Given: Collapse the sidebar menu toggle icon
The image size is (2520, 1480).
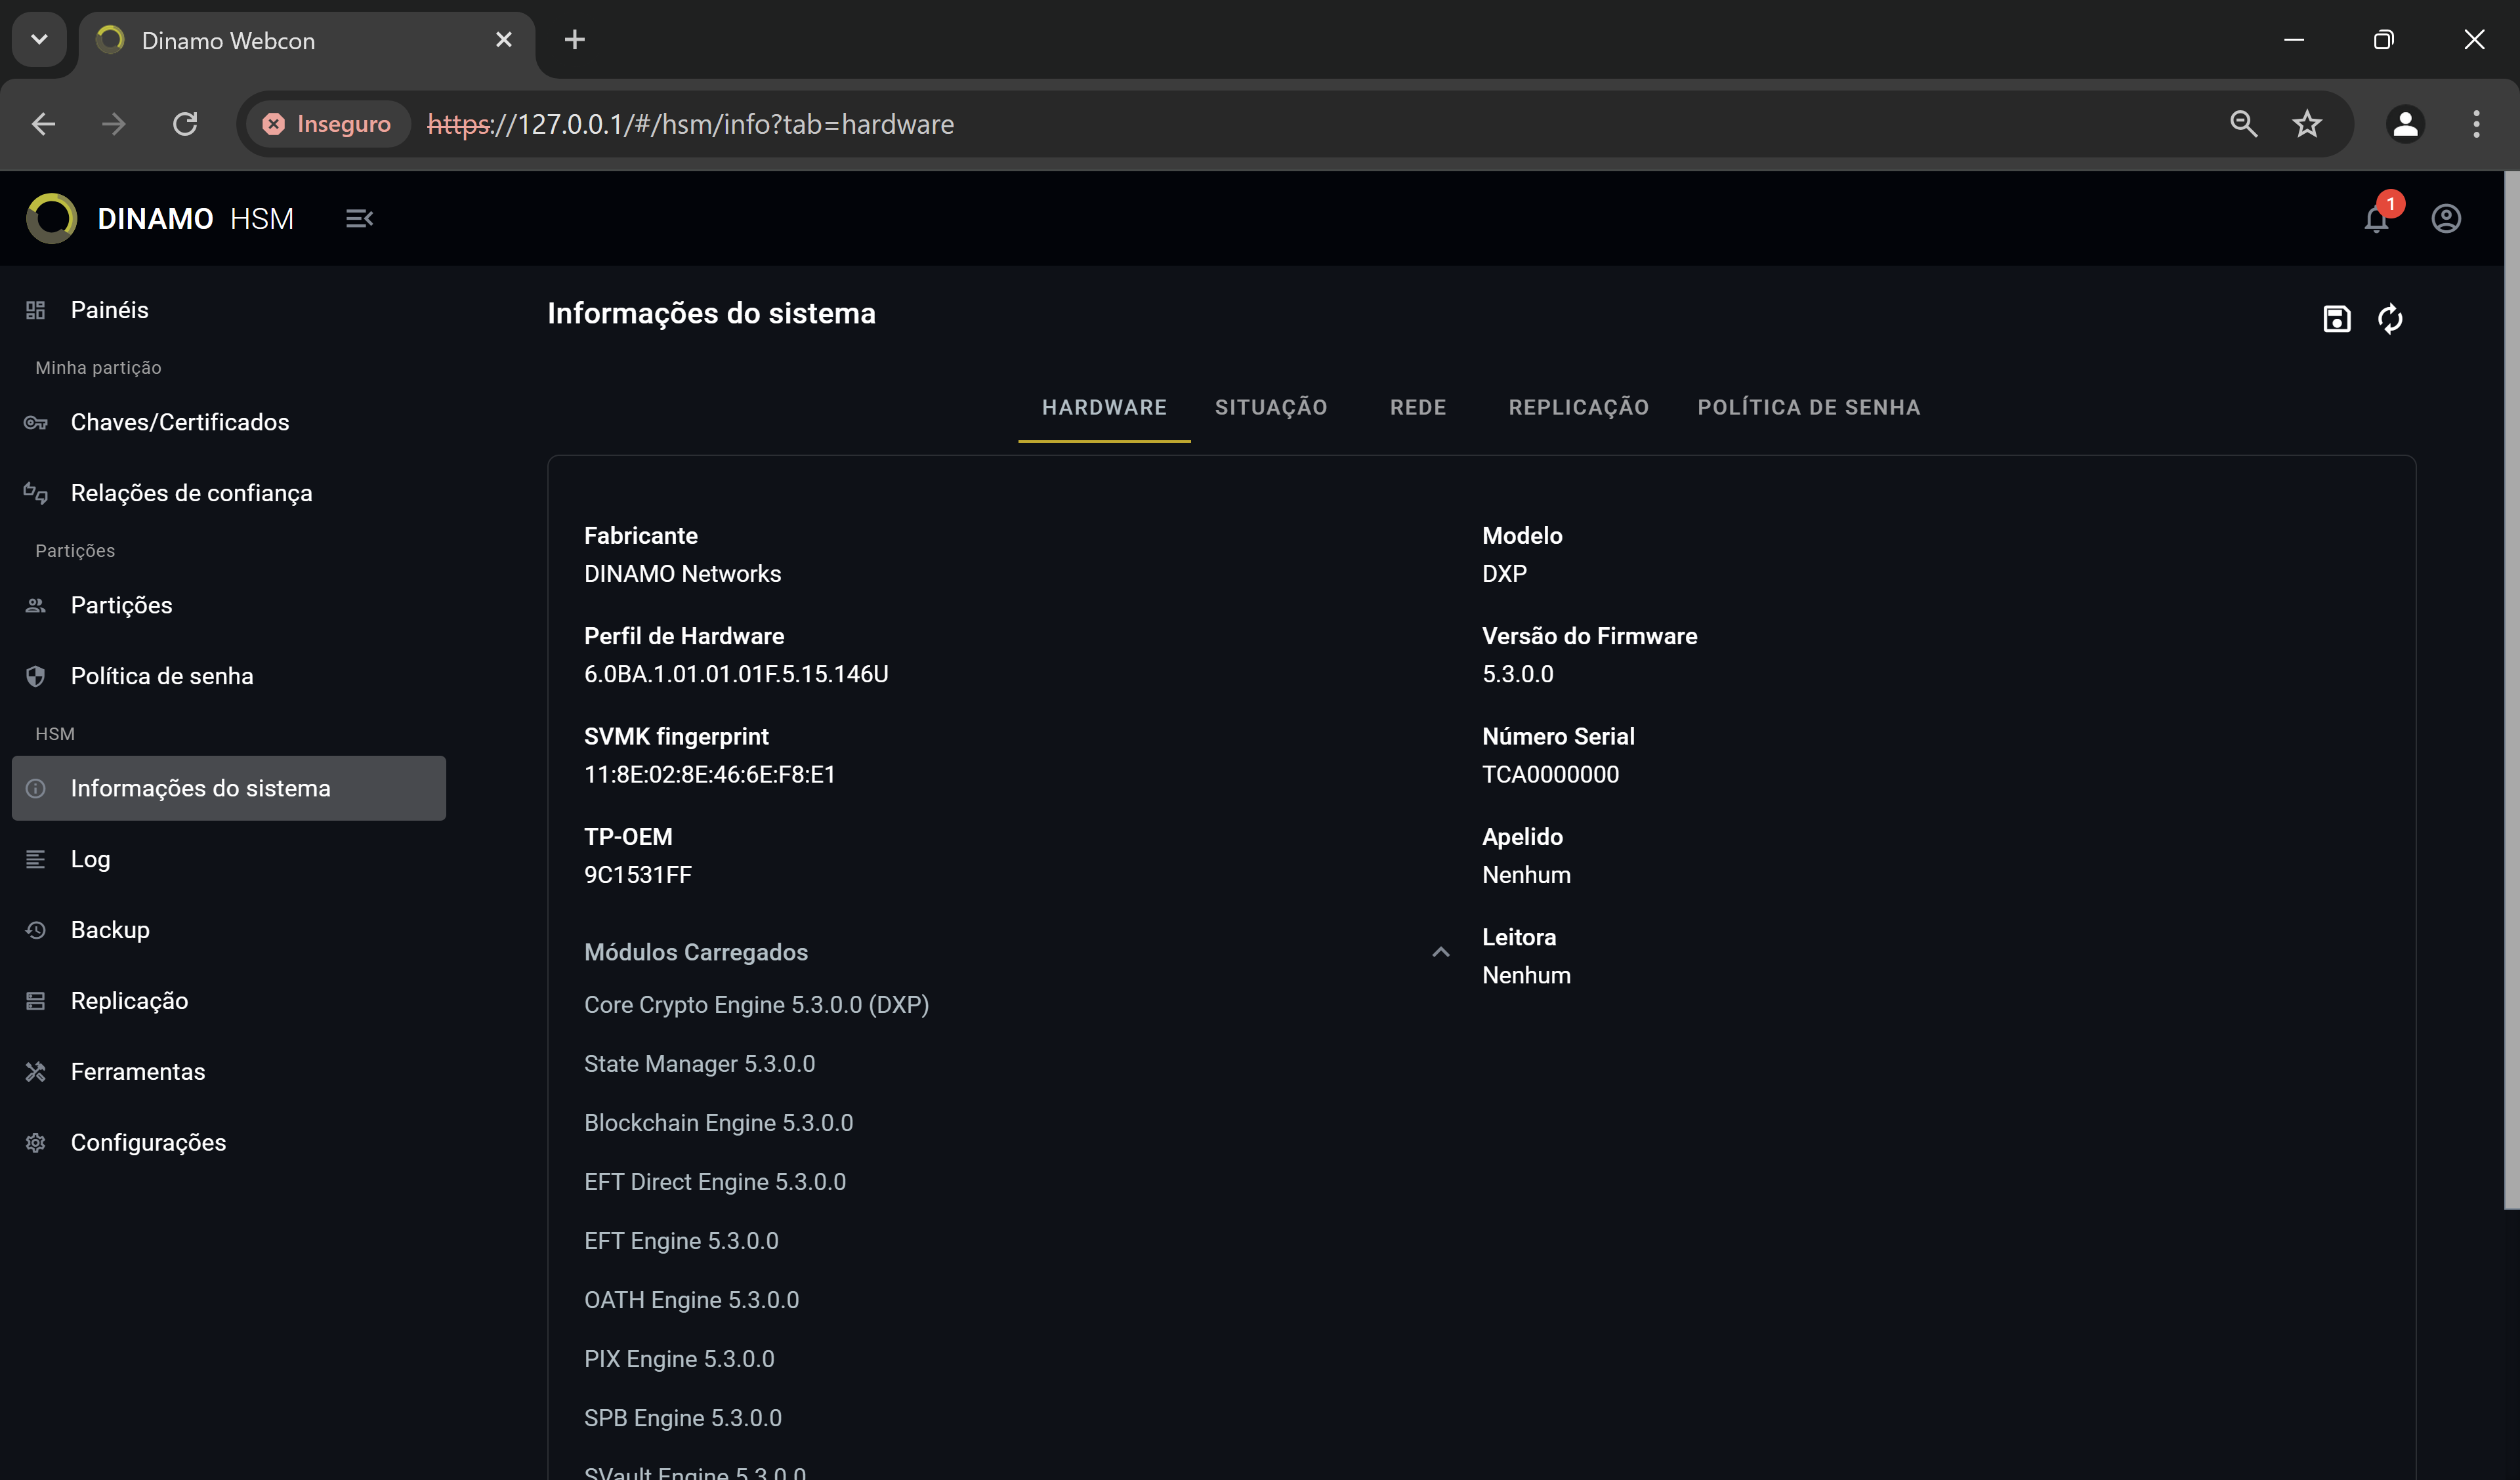Looking at the screenshot, I should click(359, 218).
